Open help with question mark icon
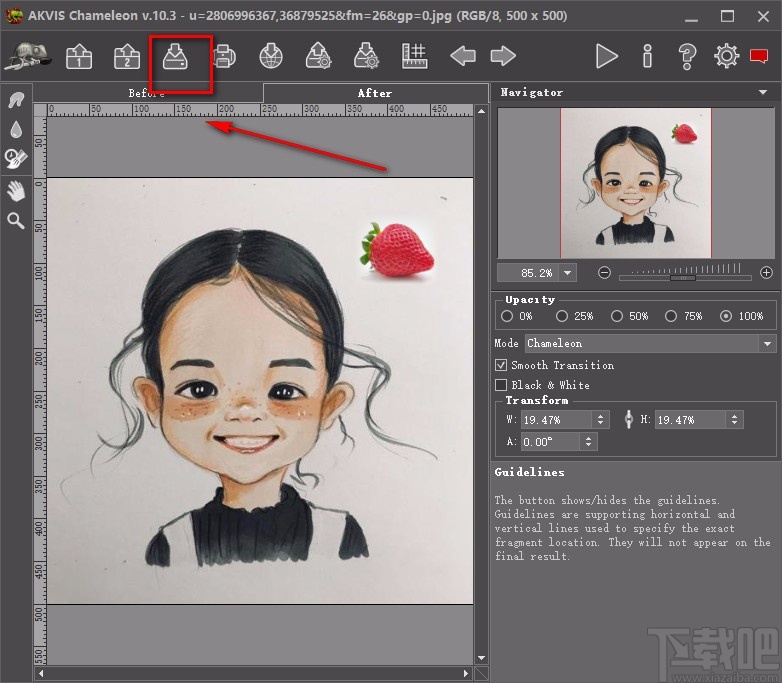The height and width of the screenshot is (683, 782). click(687, 56)
